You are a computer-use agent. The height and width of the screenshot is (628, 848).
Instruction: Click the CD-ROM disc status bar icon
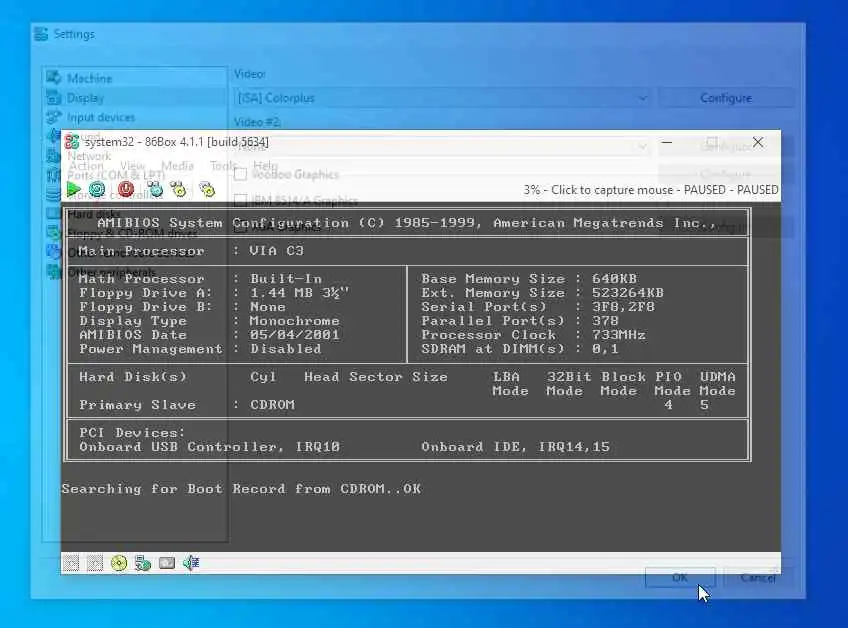[119, 563]
